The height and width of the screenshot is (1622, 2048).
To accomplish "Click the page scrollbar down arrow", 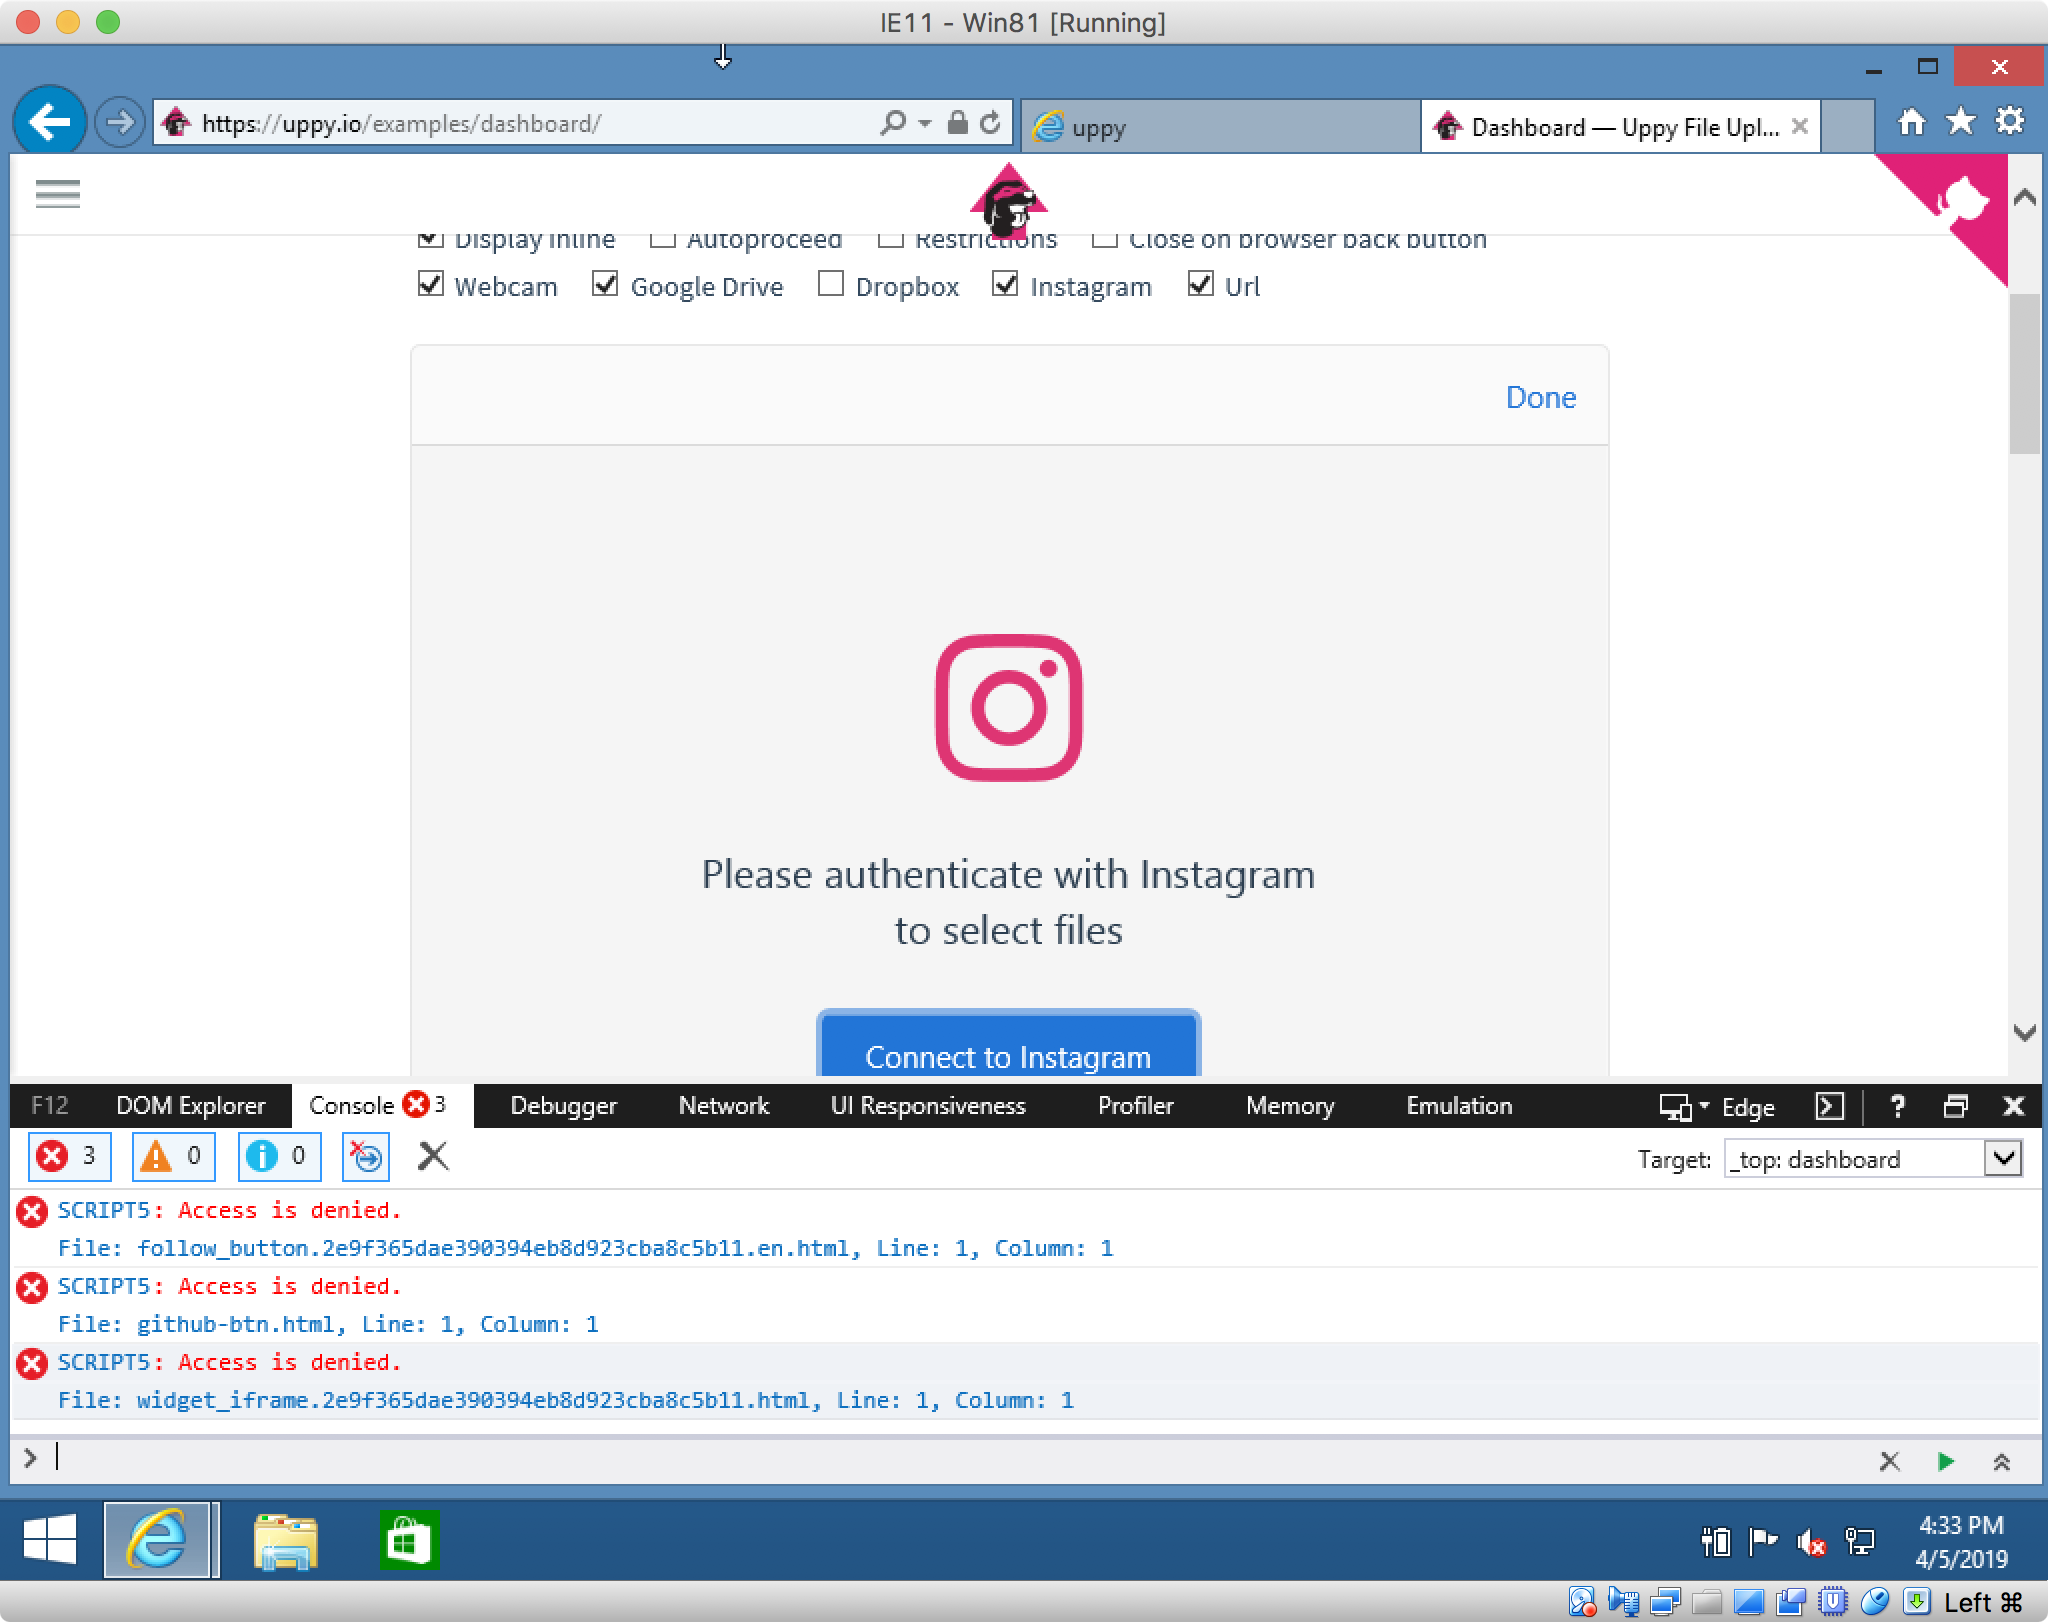I will coord(2025,1033).
